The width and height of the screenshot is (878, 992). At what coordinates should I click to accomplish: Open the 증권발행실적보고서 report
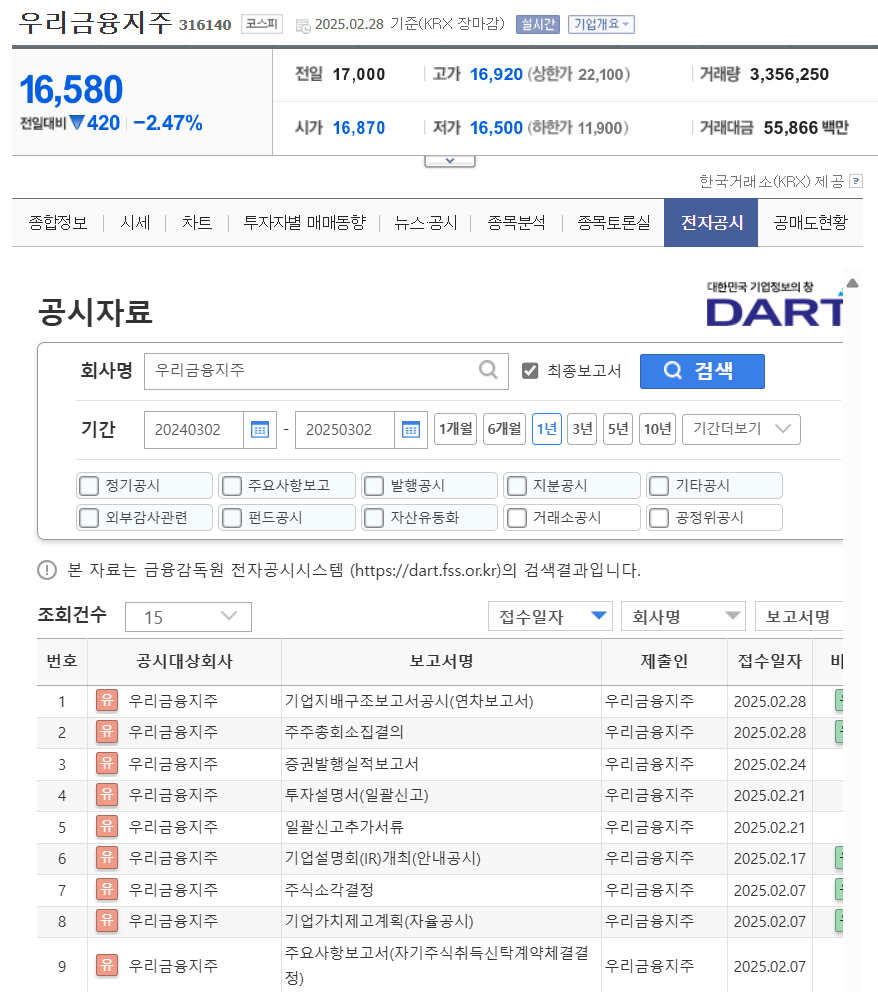pyautogui.click(x=352, y=764)
